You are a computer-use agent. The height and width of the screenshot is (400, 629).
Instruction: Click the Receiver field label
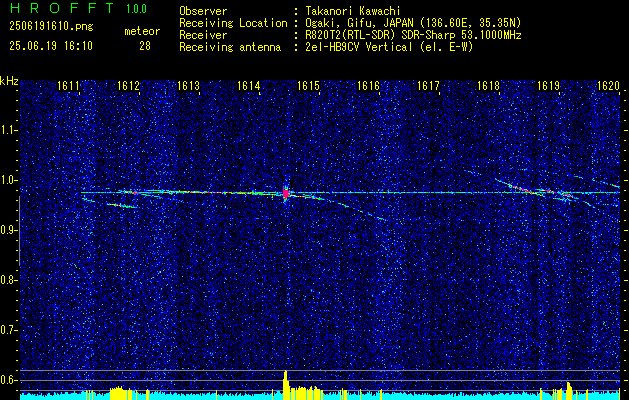203,35
